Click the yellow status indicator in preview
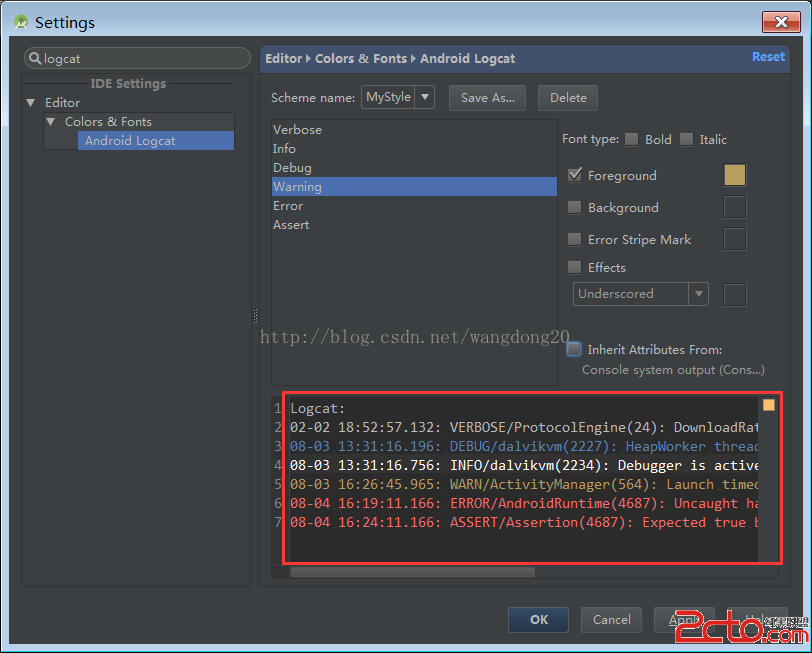The width and height of the screenshot is (812, 653). coord(768,405)
